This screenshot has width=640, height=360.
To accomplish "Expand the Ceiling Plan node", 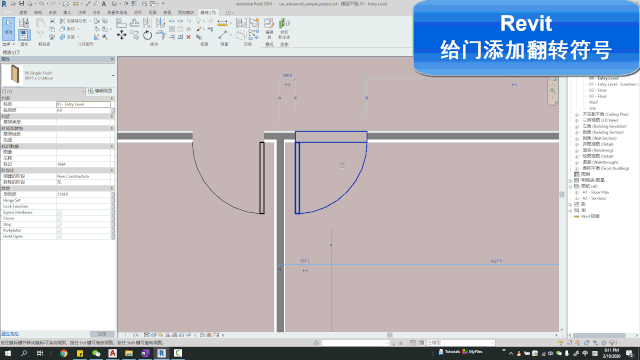I will [x=577, y=115].
